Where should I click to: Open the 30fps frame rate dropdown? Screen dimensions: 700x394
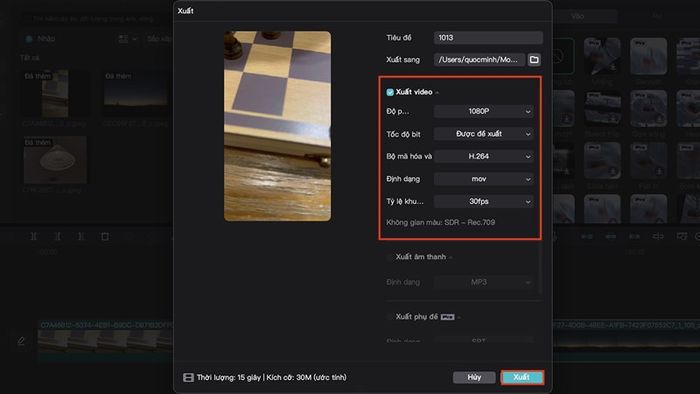(x=483, y=201)
